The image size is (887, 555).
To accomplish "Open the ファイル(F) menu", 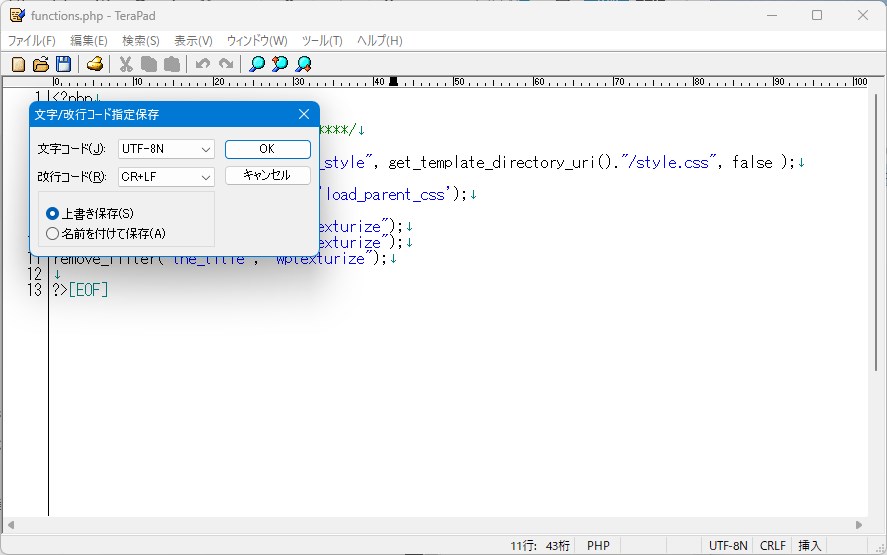I will tap(32, 41).
